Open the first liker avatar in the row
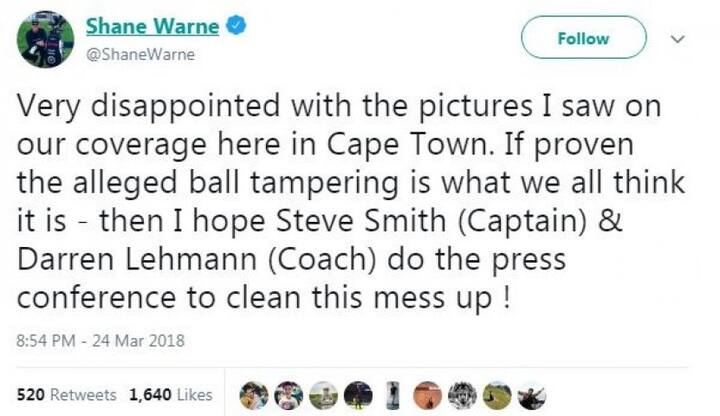This screenshot has height=416, width=720. 254,395
